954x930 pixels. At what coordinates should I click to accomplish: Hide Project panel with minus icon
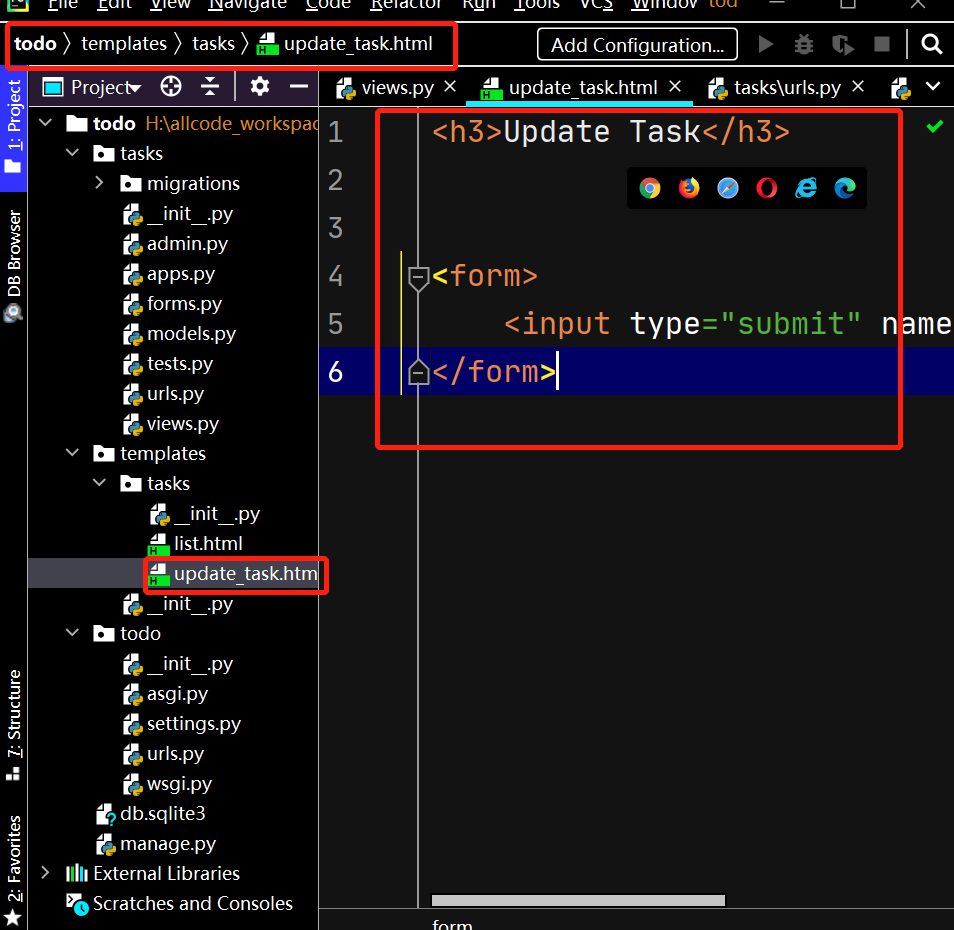coord(299,87)
